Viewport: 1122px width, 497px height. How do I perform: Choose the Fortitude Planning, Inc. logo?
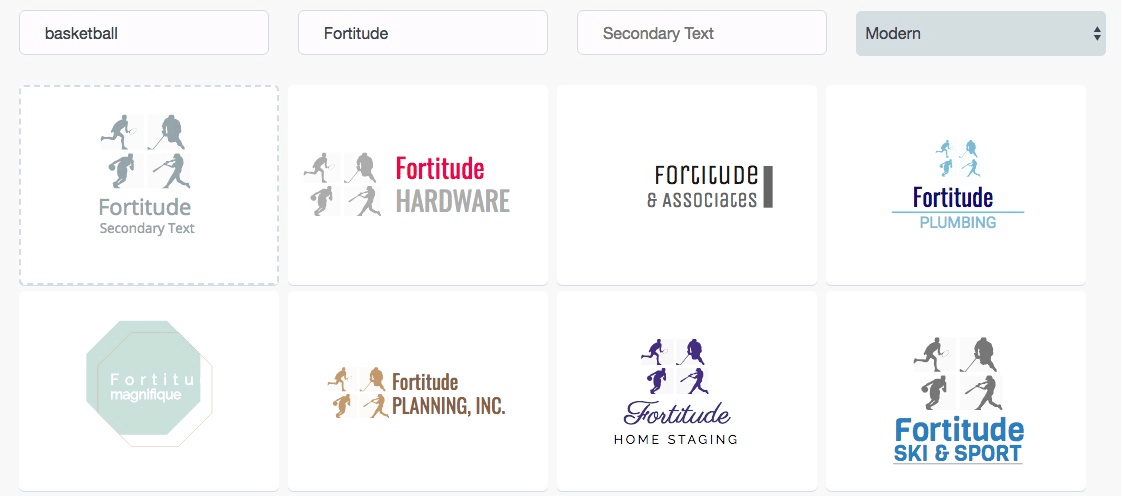[x=418, y=390]
